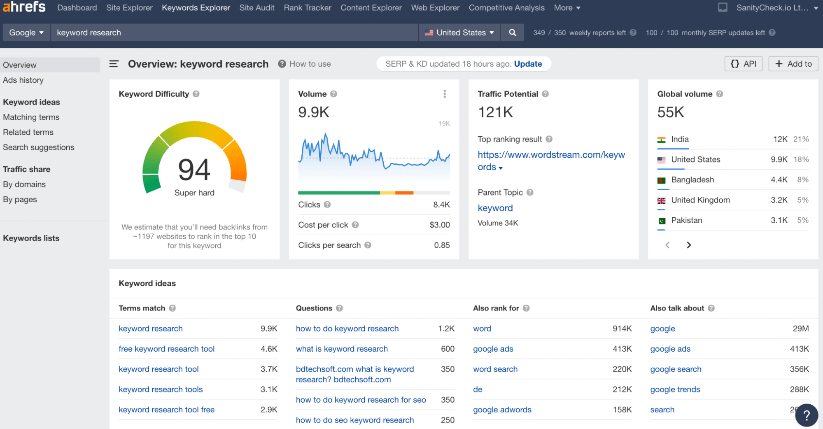Click the Cost per click info icon
Viewport: 823px width, 429px height.
tap(356, 225)
